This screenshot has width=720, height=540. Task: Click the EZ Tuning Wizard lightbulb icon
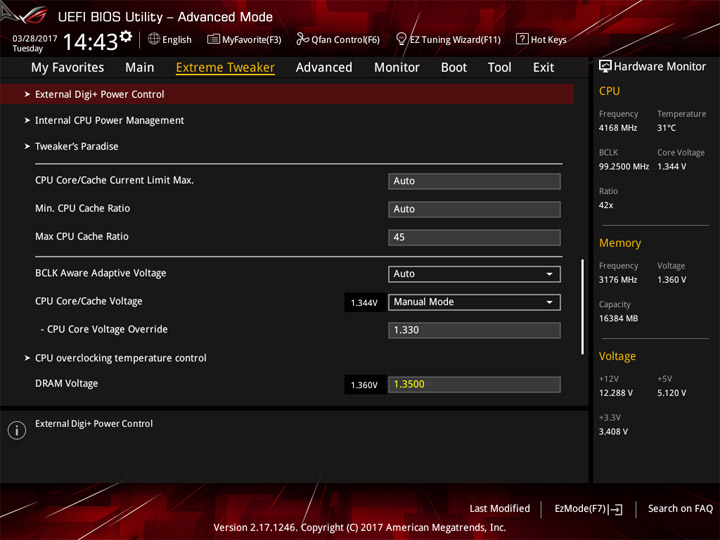pyautogui.click(x=401, y=39)
